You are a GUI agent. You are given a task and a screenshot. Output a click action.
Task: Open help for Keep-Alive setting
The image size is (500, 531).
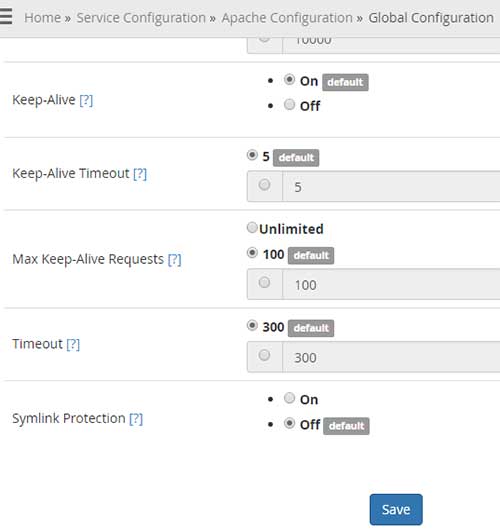click(86, 100)
